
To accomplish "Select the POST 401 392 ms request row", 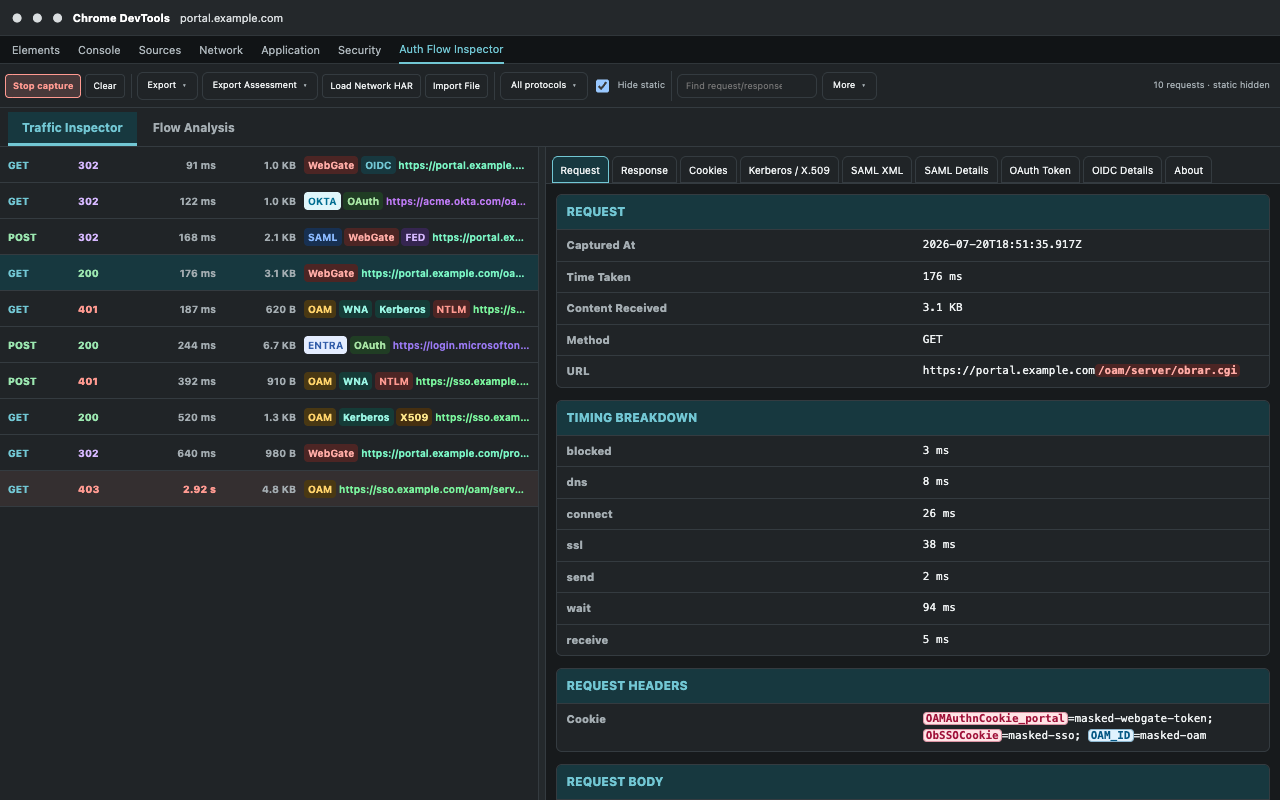I will point(269,381).
